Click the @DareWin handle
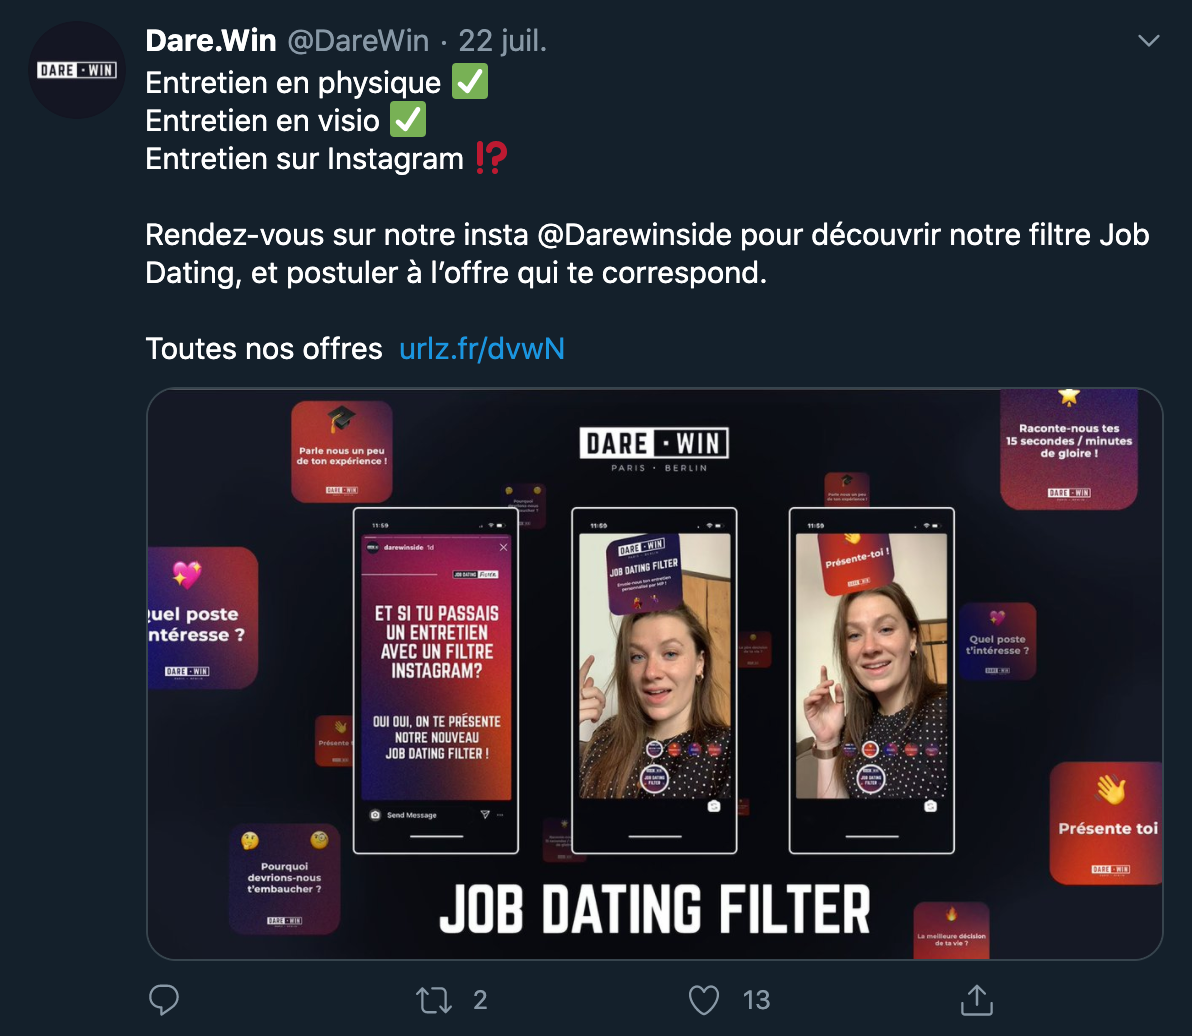The image size is (1192, 1036). 358,41
